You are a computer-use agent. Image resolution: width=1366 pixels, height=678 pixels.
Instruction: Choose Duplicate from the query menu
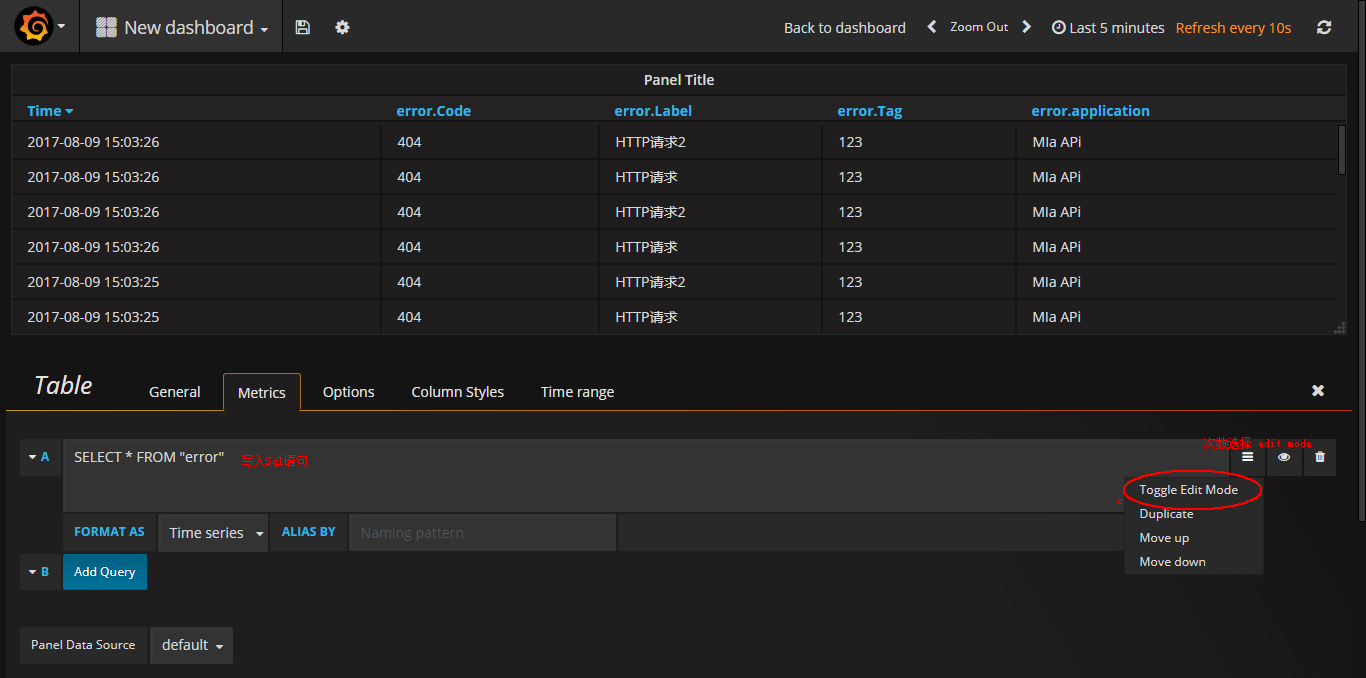1165,513
